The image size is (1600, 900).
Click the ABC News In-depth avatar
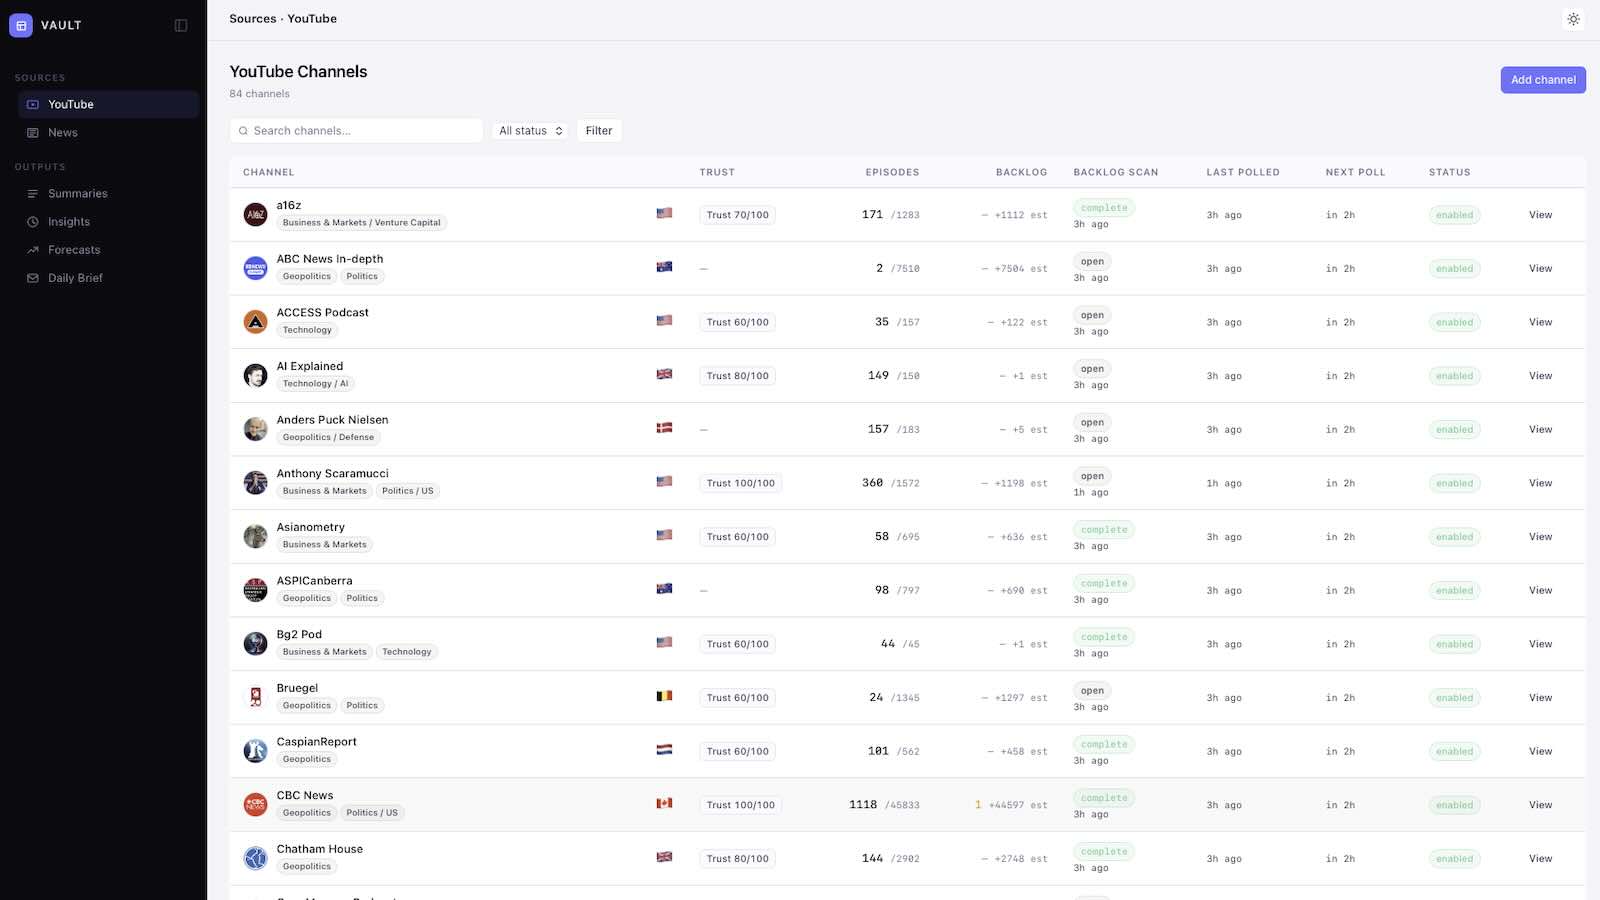(x=256, y=268)
